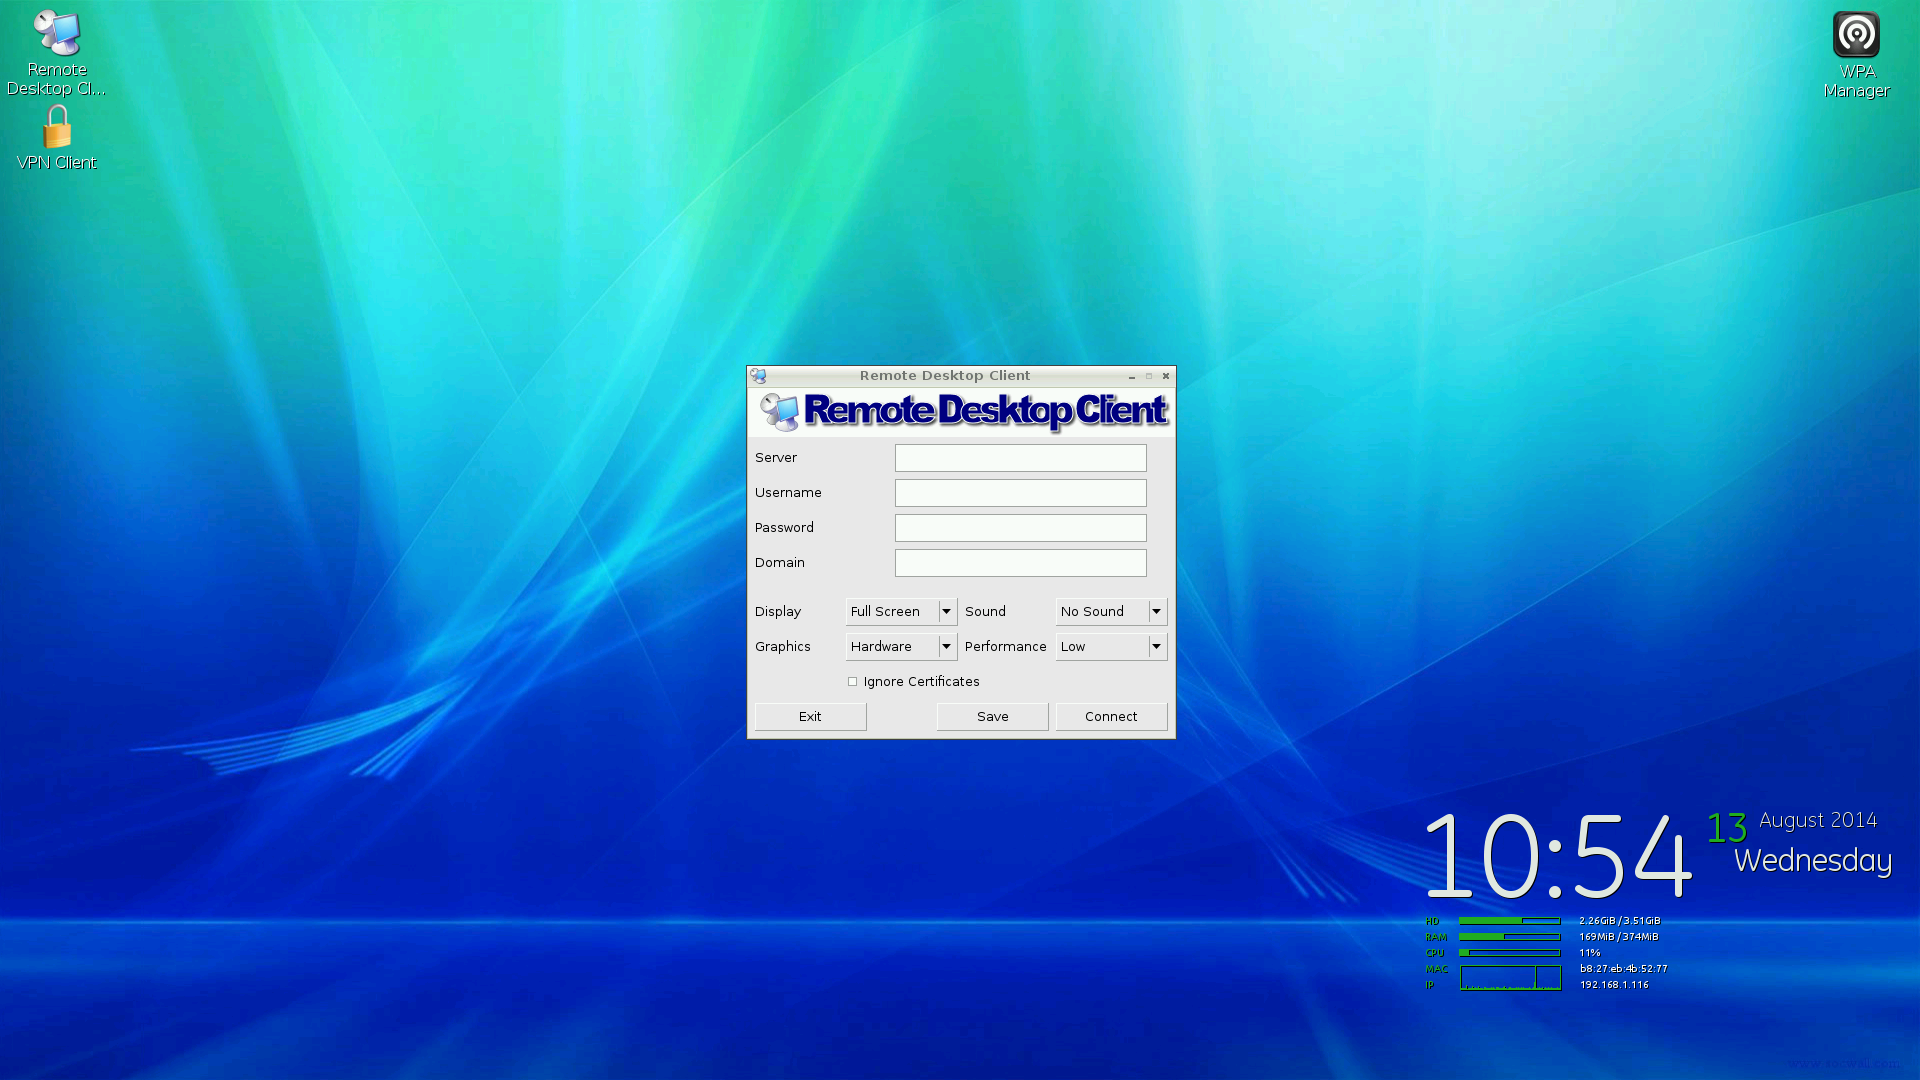Minimize the Remote Desktop Client window
Image resolution: width=1920 pixels, height=1080 pixels.
1132,377
